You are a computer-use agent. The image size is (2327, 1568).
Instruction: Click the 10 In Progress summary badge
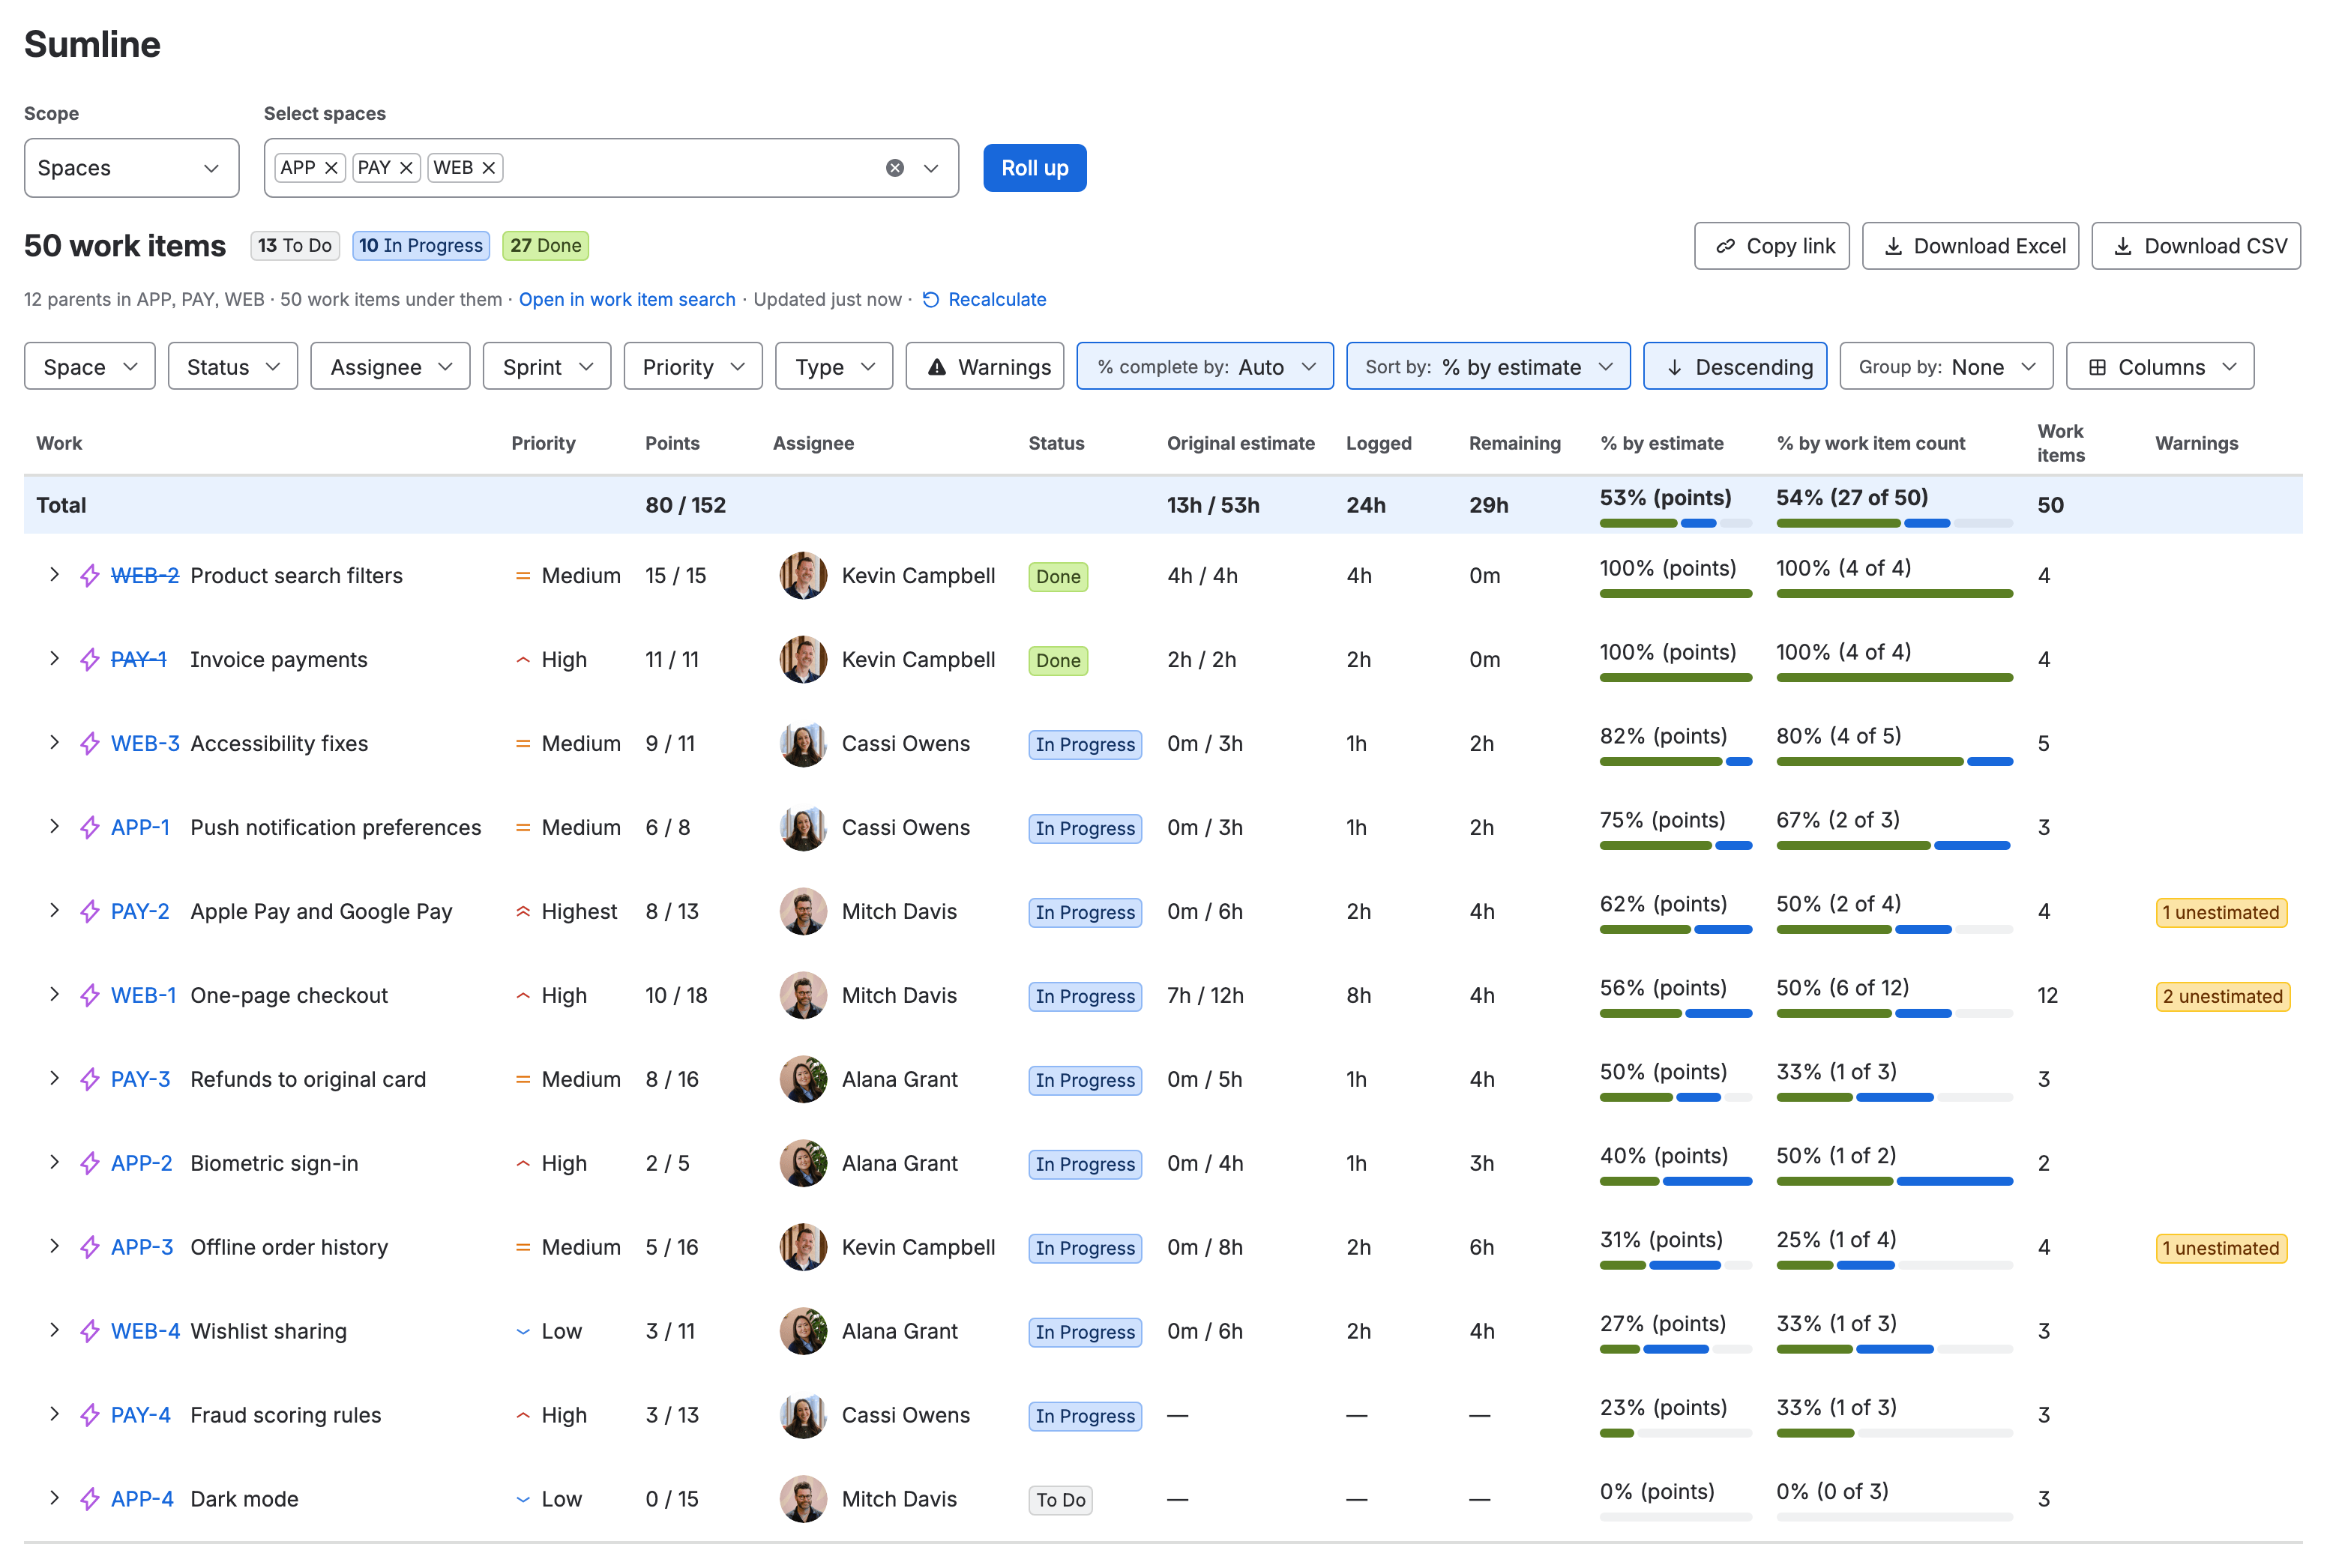coord(421,246)
